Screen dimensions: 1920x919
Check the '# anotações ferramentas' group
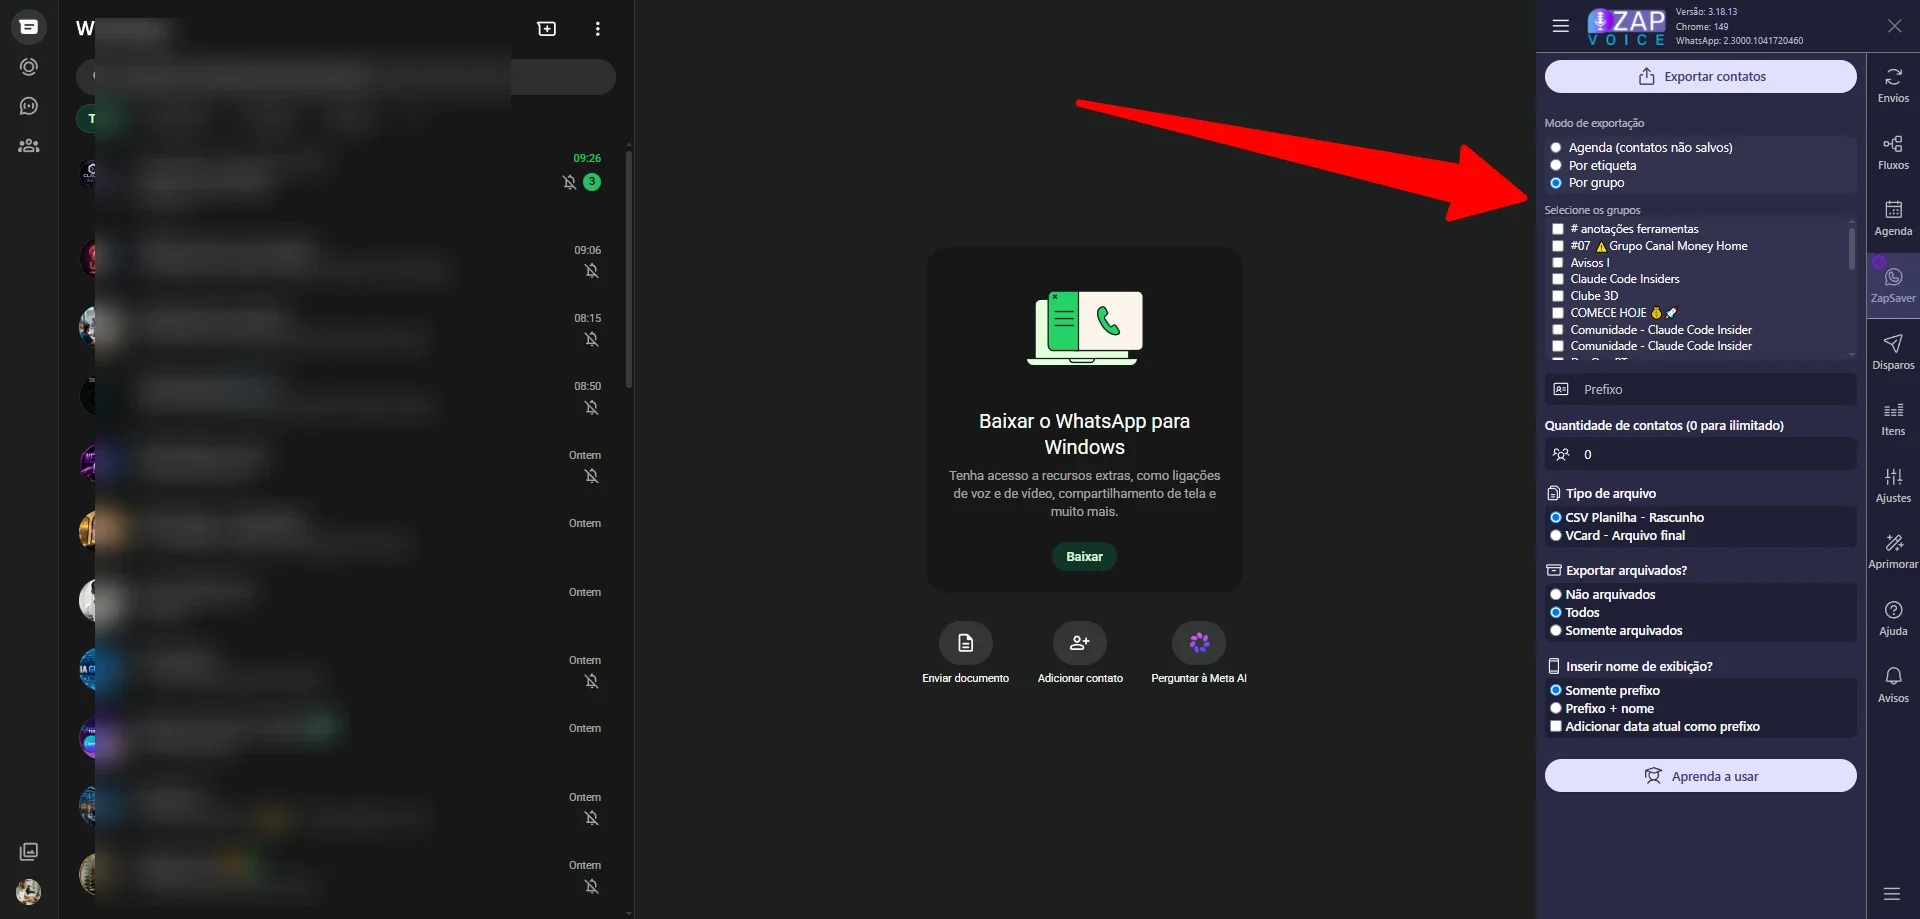point(1557,229)
